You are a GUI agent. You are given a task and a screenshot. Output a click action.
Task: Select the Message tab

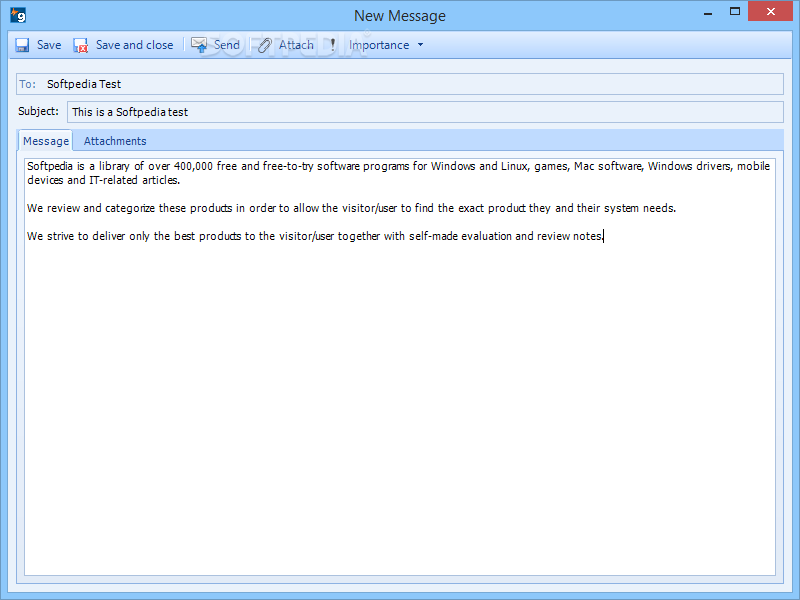[45, 141]
